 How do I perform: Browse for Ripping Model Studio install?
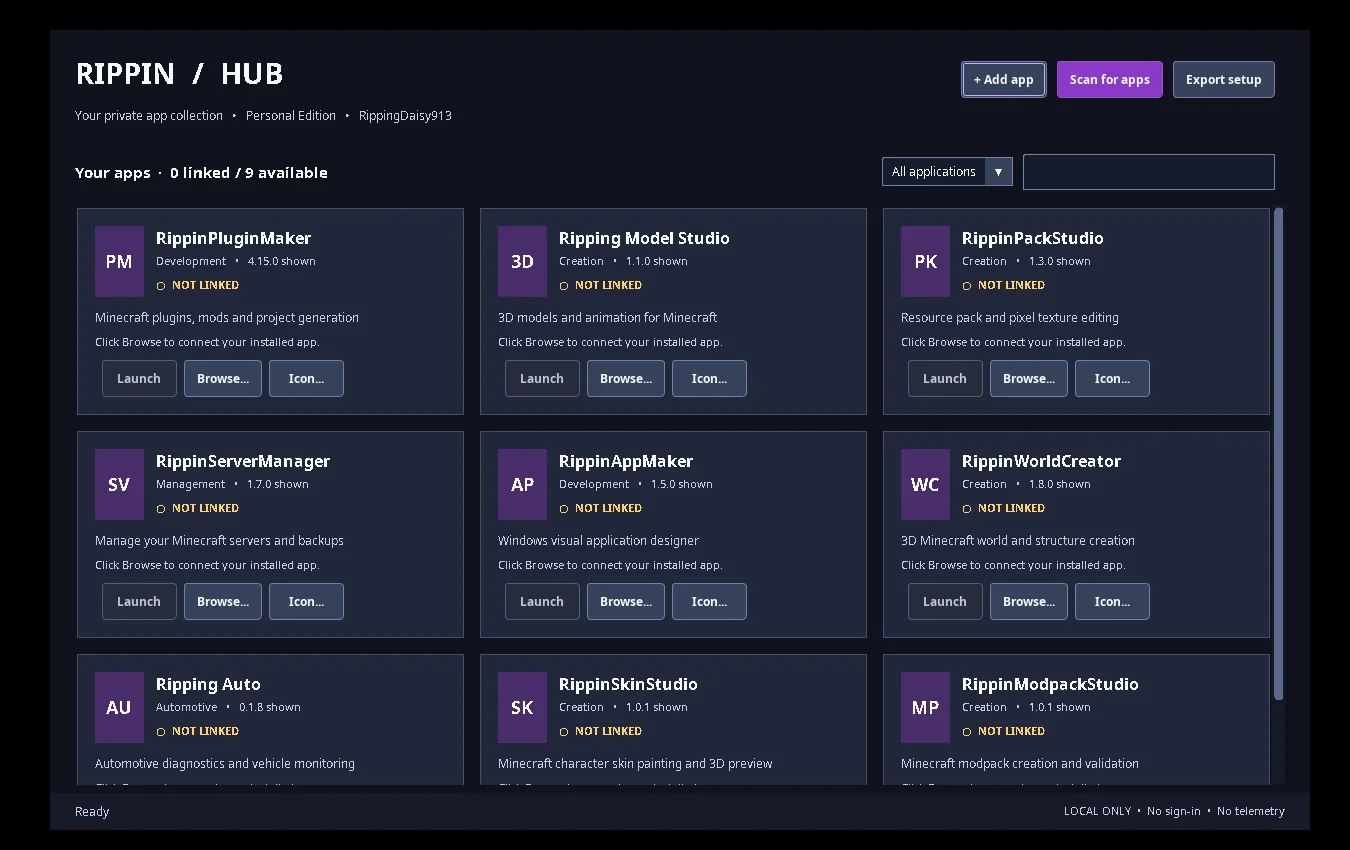point(626,379)
